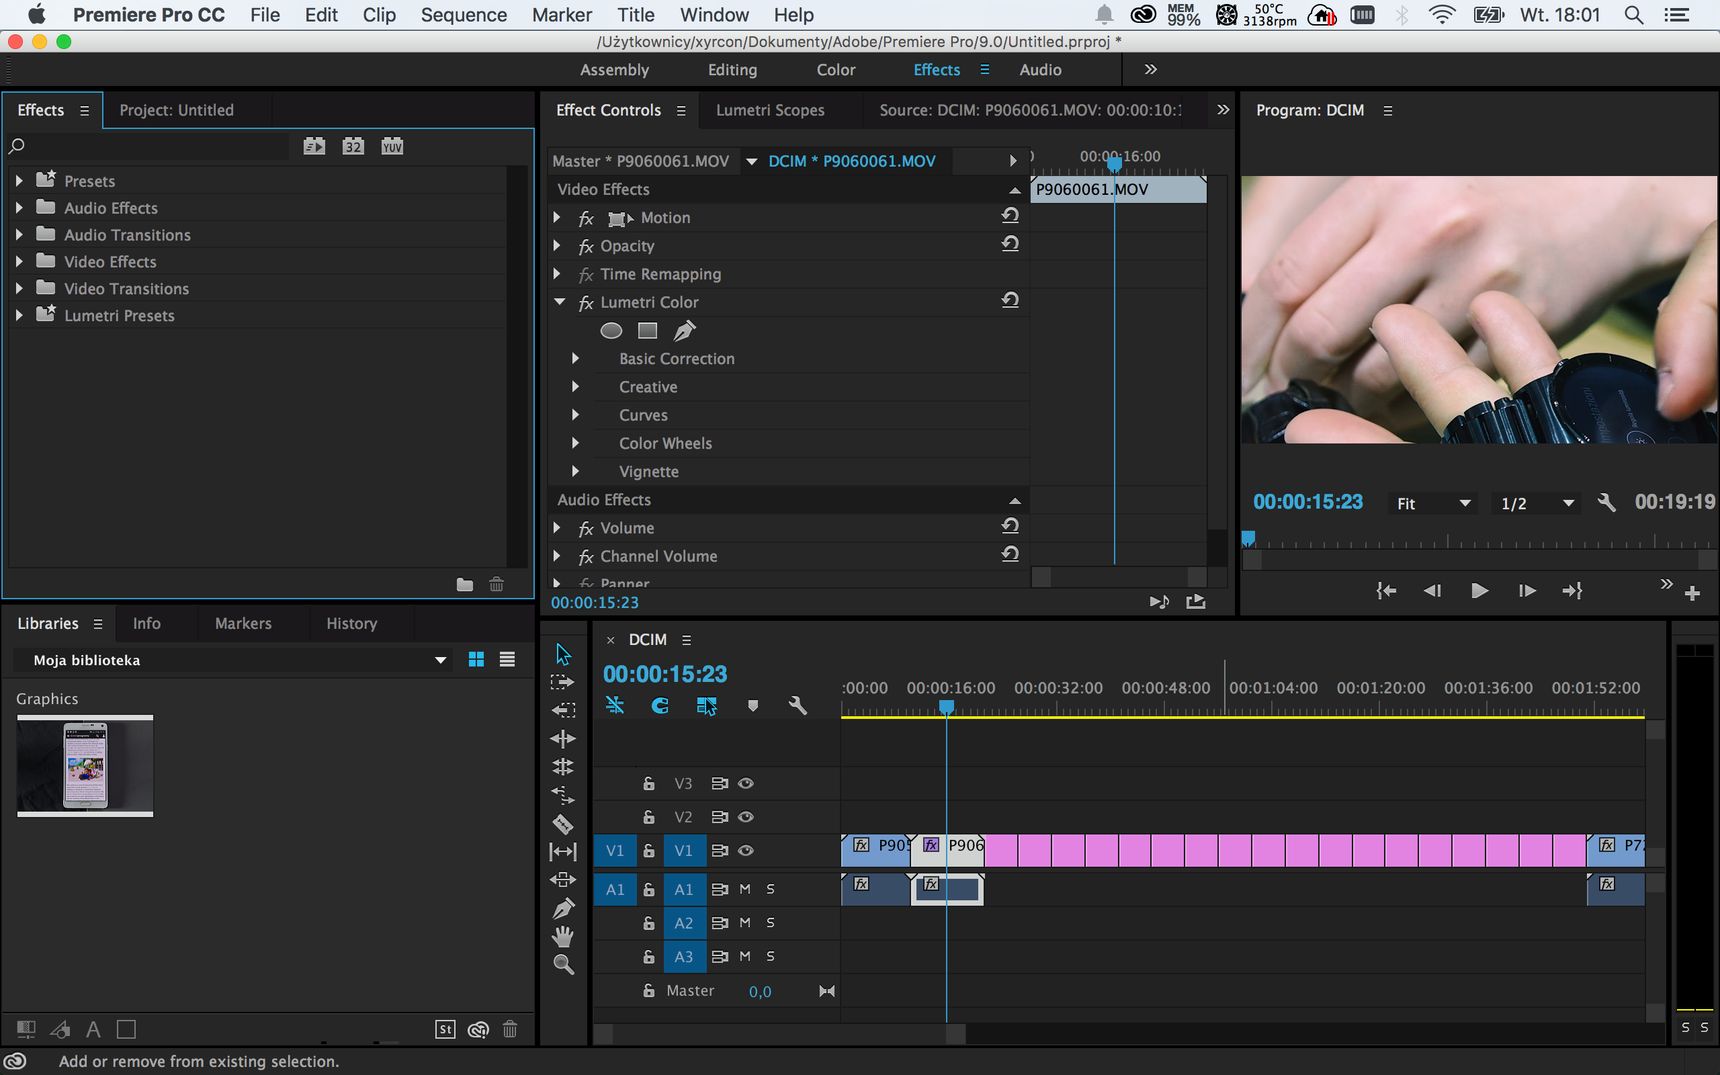Reset the Opacity effect
The height and width of the screenshot is (1075, 1720).
[1010, 244]
